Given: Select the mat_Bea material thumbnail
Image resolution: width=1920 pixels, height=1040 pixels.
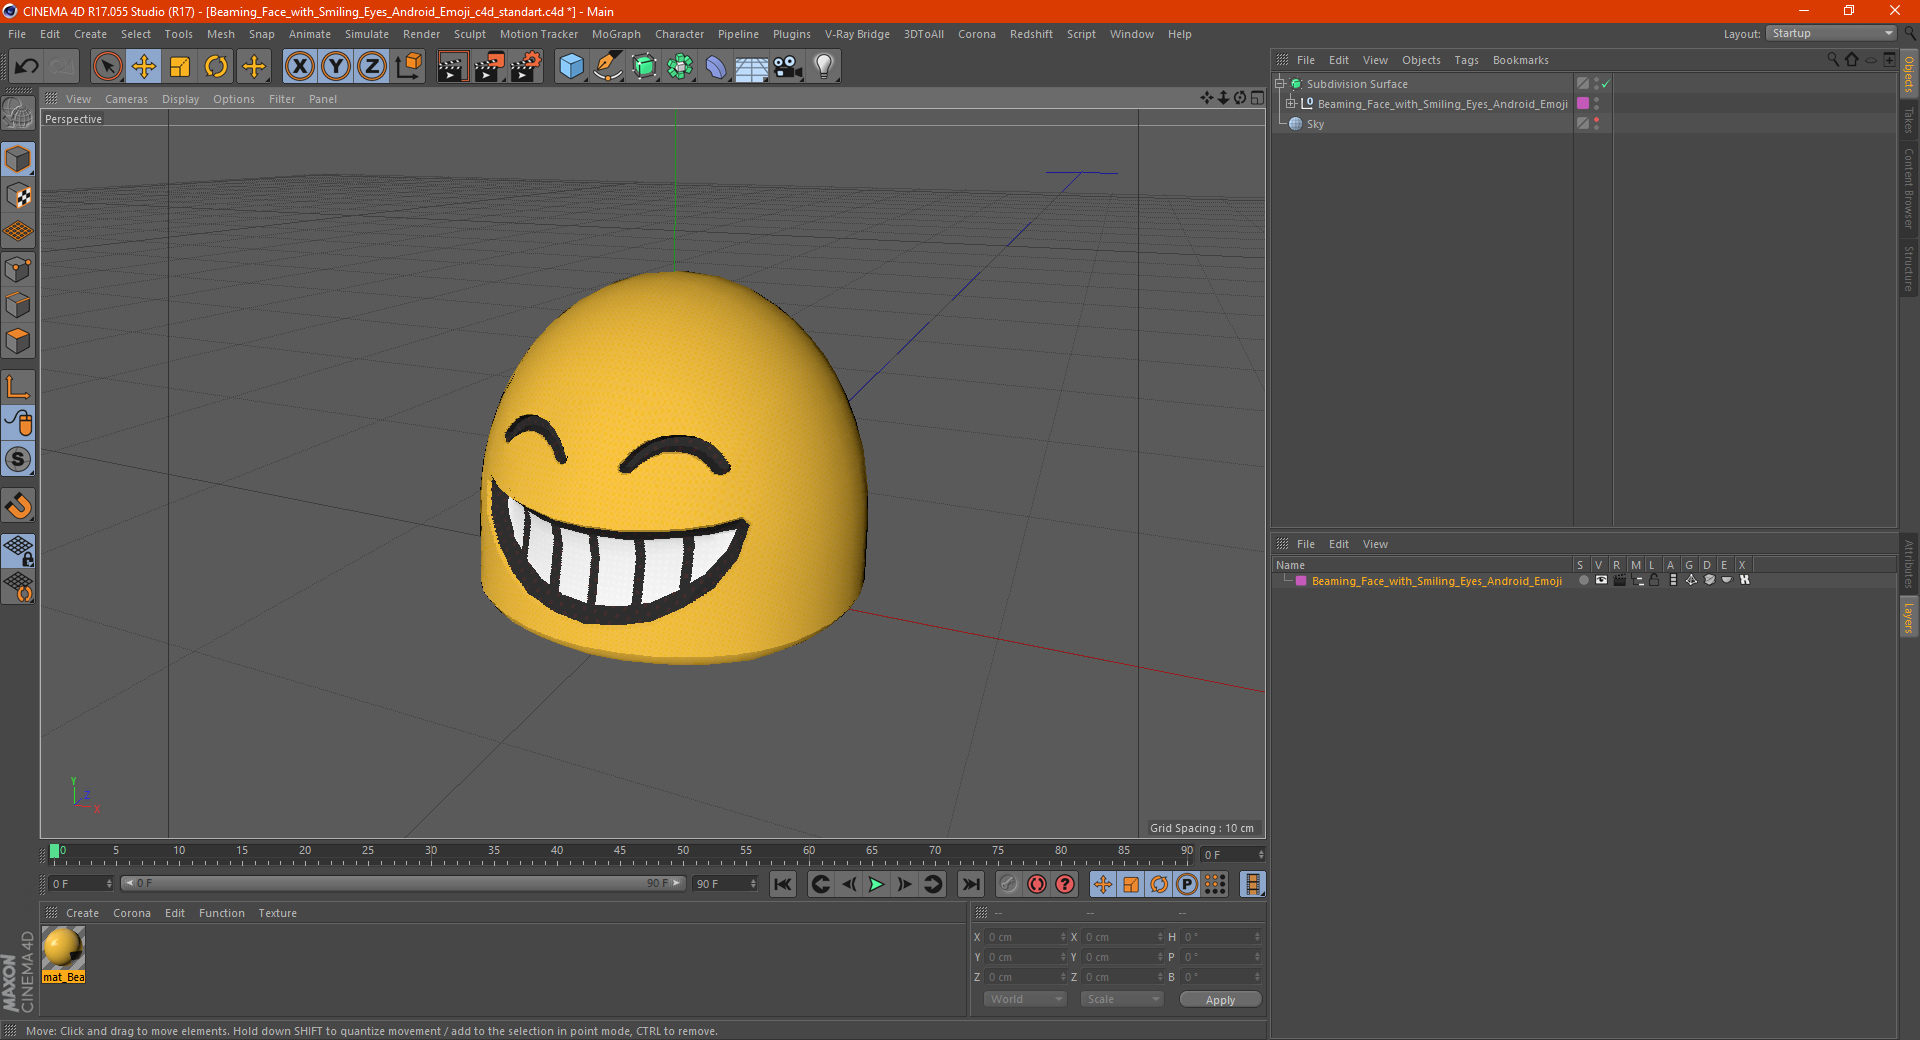Looking at the screenshot, I should (x=63, y=950).
